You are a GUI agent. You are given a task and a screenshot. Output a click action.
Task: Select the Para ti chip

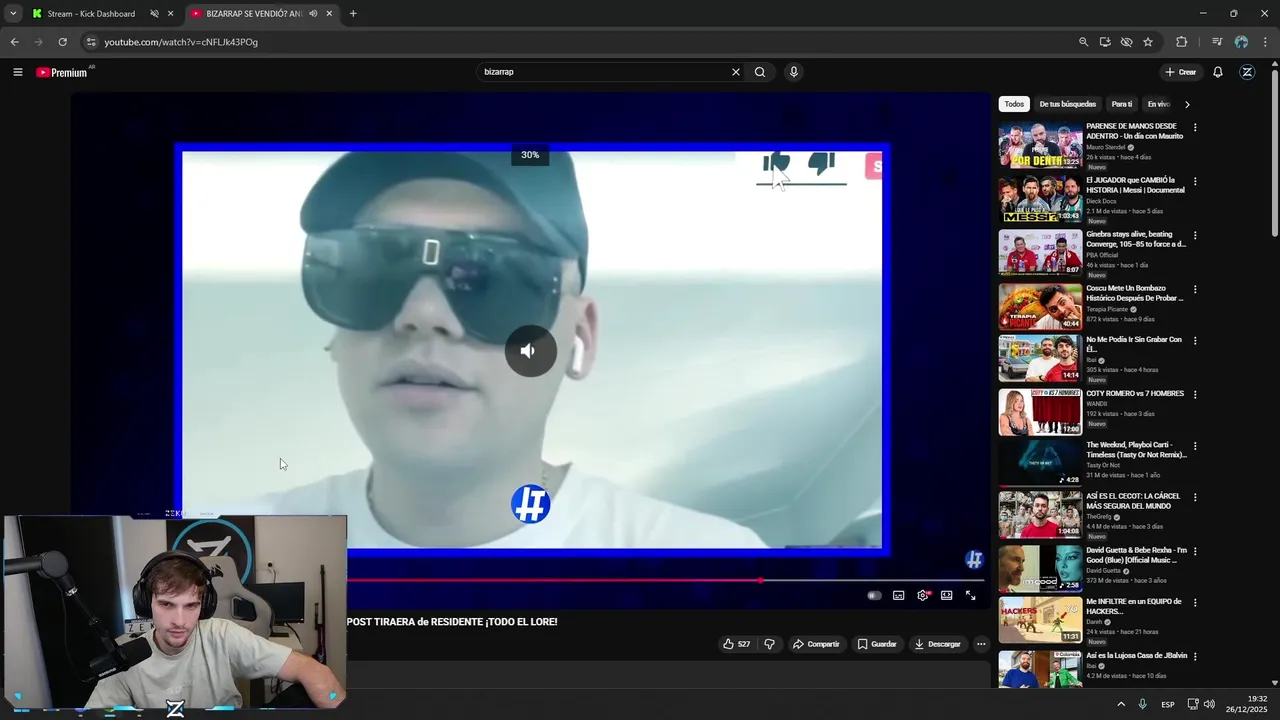click(1122, 104)
